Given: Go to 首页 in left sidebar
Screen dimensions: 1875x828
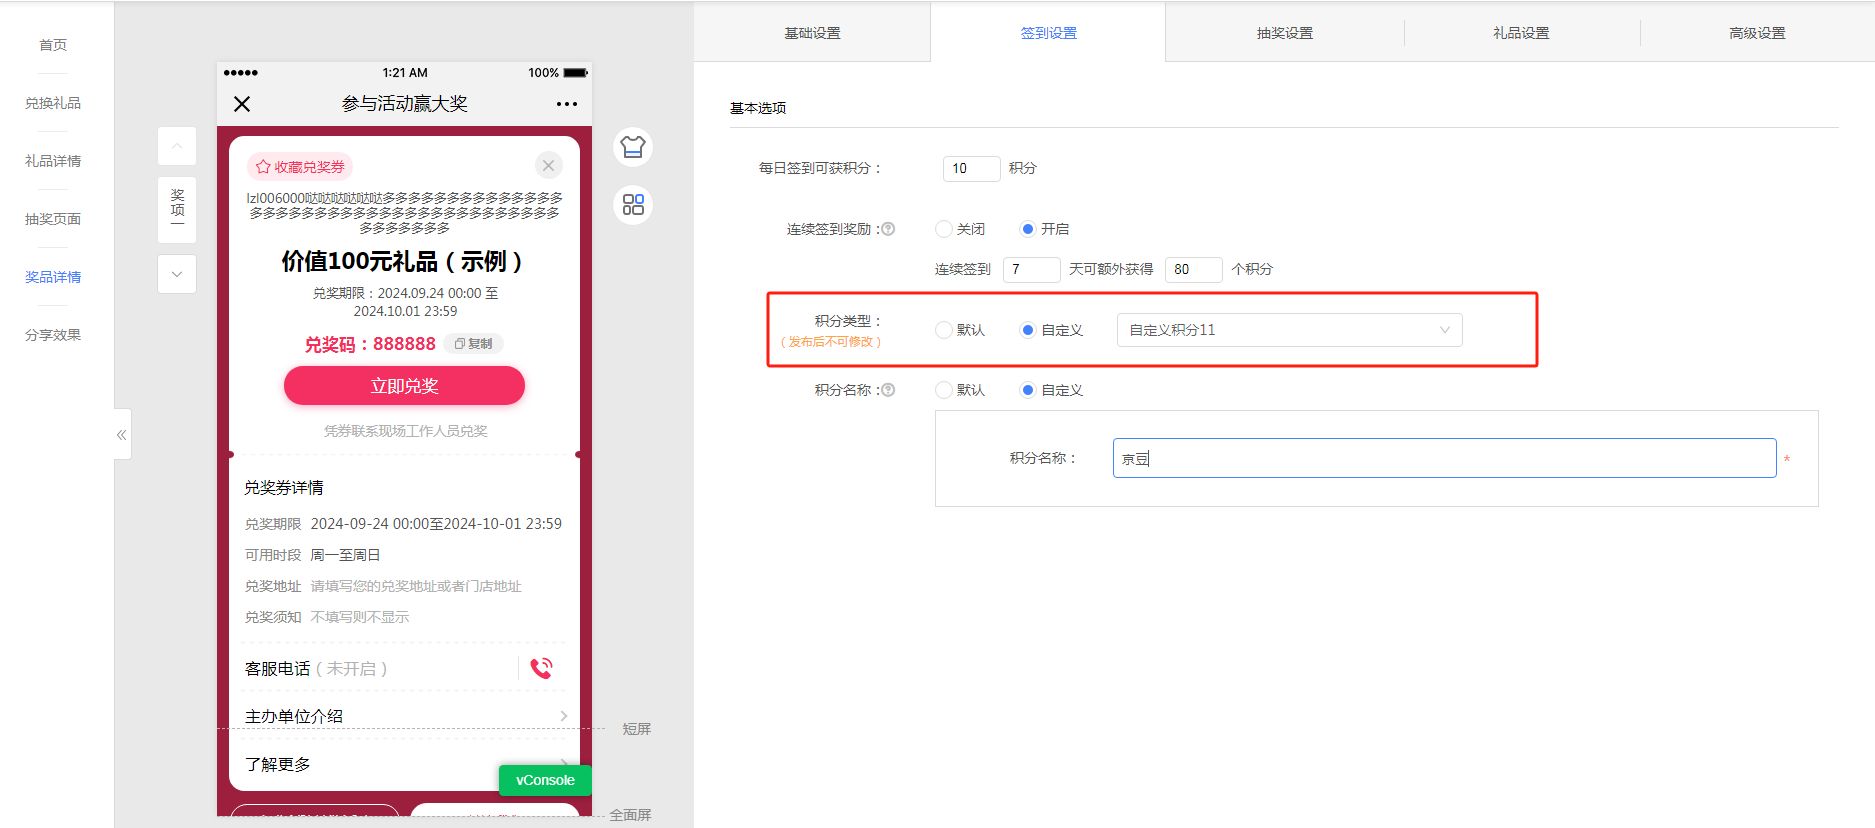Looking at the screenshot, I should [x=53, y=45].
